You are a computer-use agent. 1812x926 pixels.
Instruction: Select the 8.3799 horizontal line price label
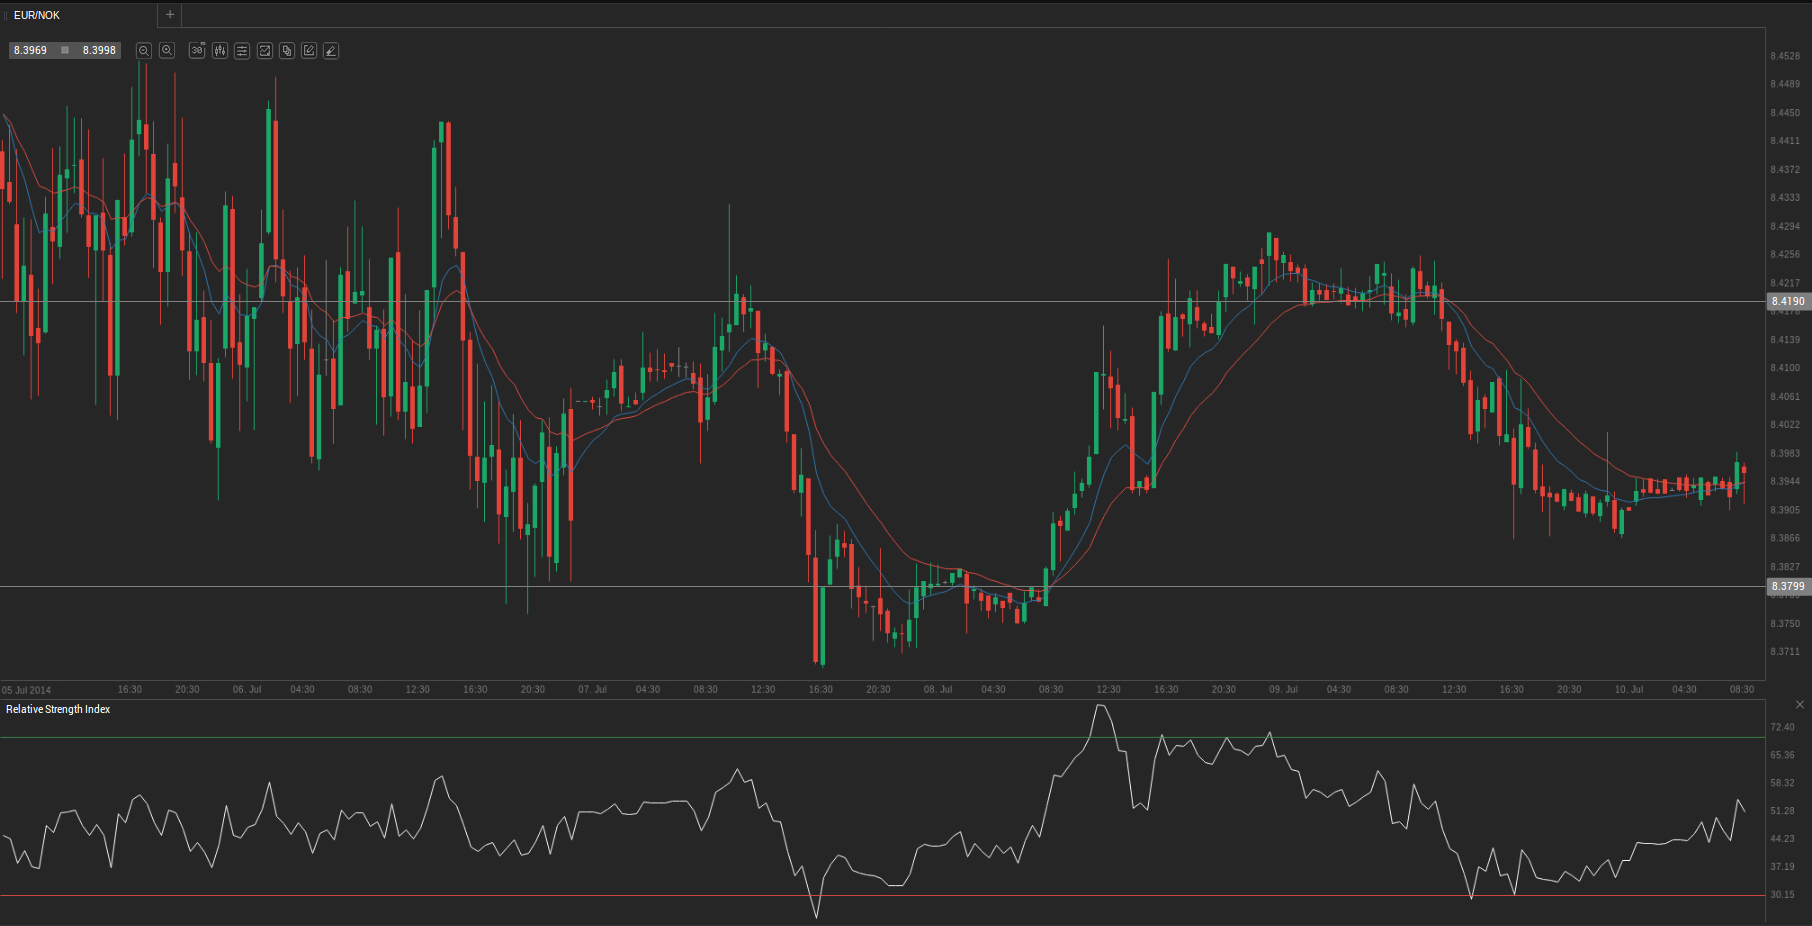[x=1788, y=587]
